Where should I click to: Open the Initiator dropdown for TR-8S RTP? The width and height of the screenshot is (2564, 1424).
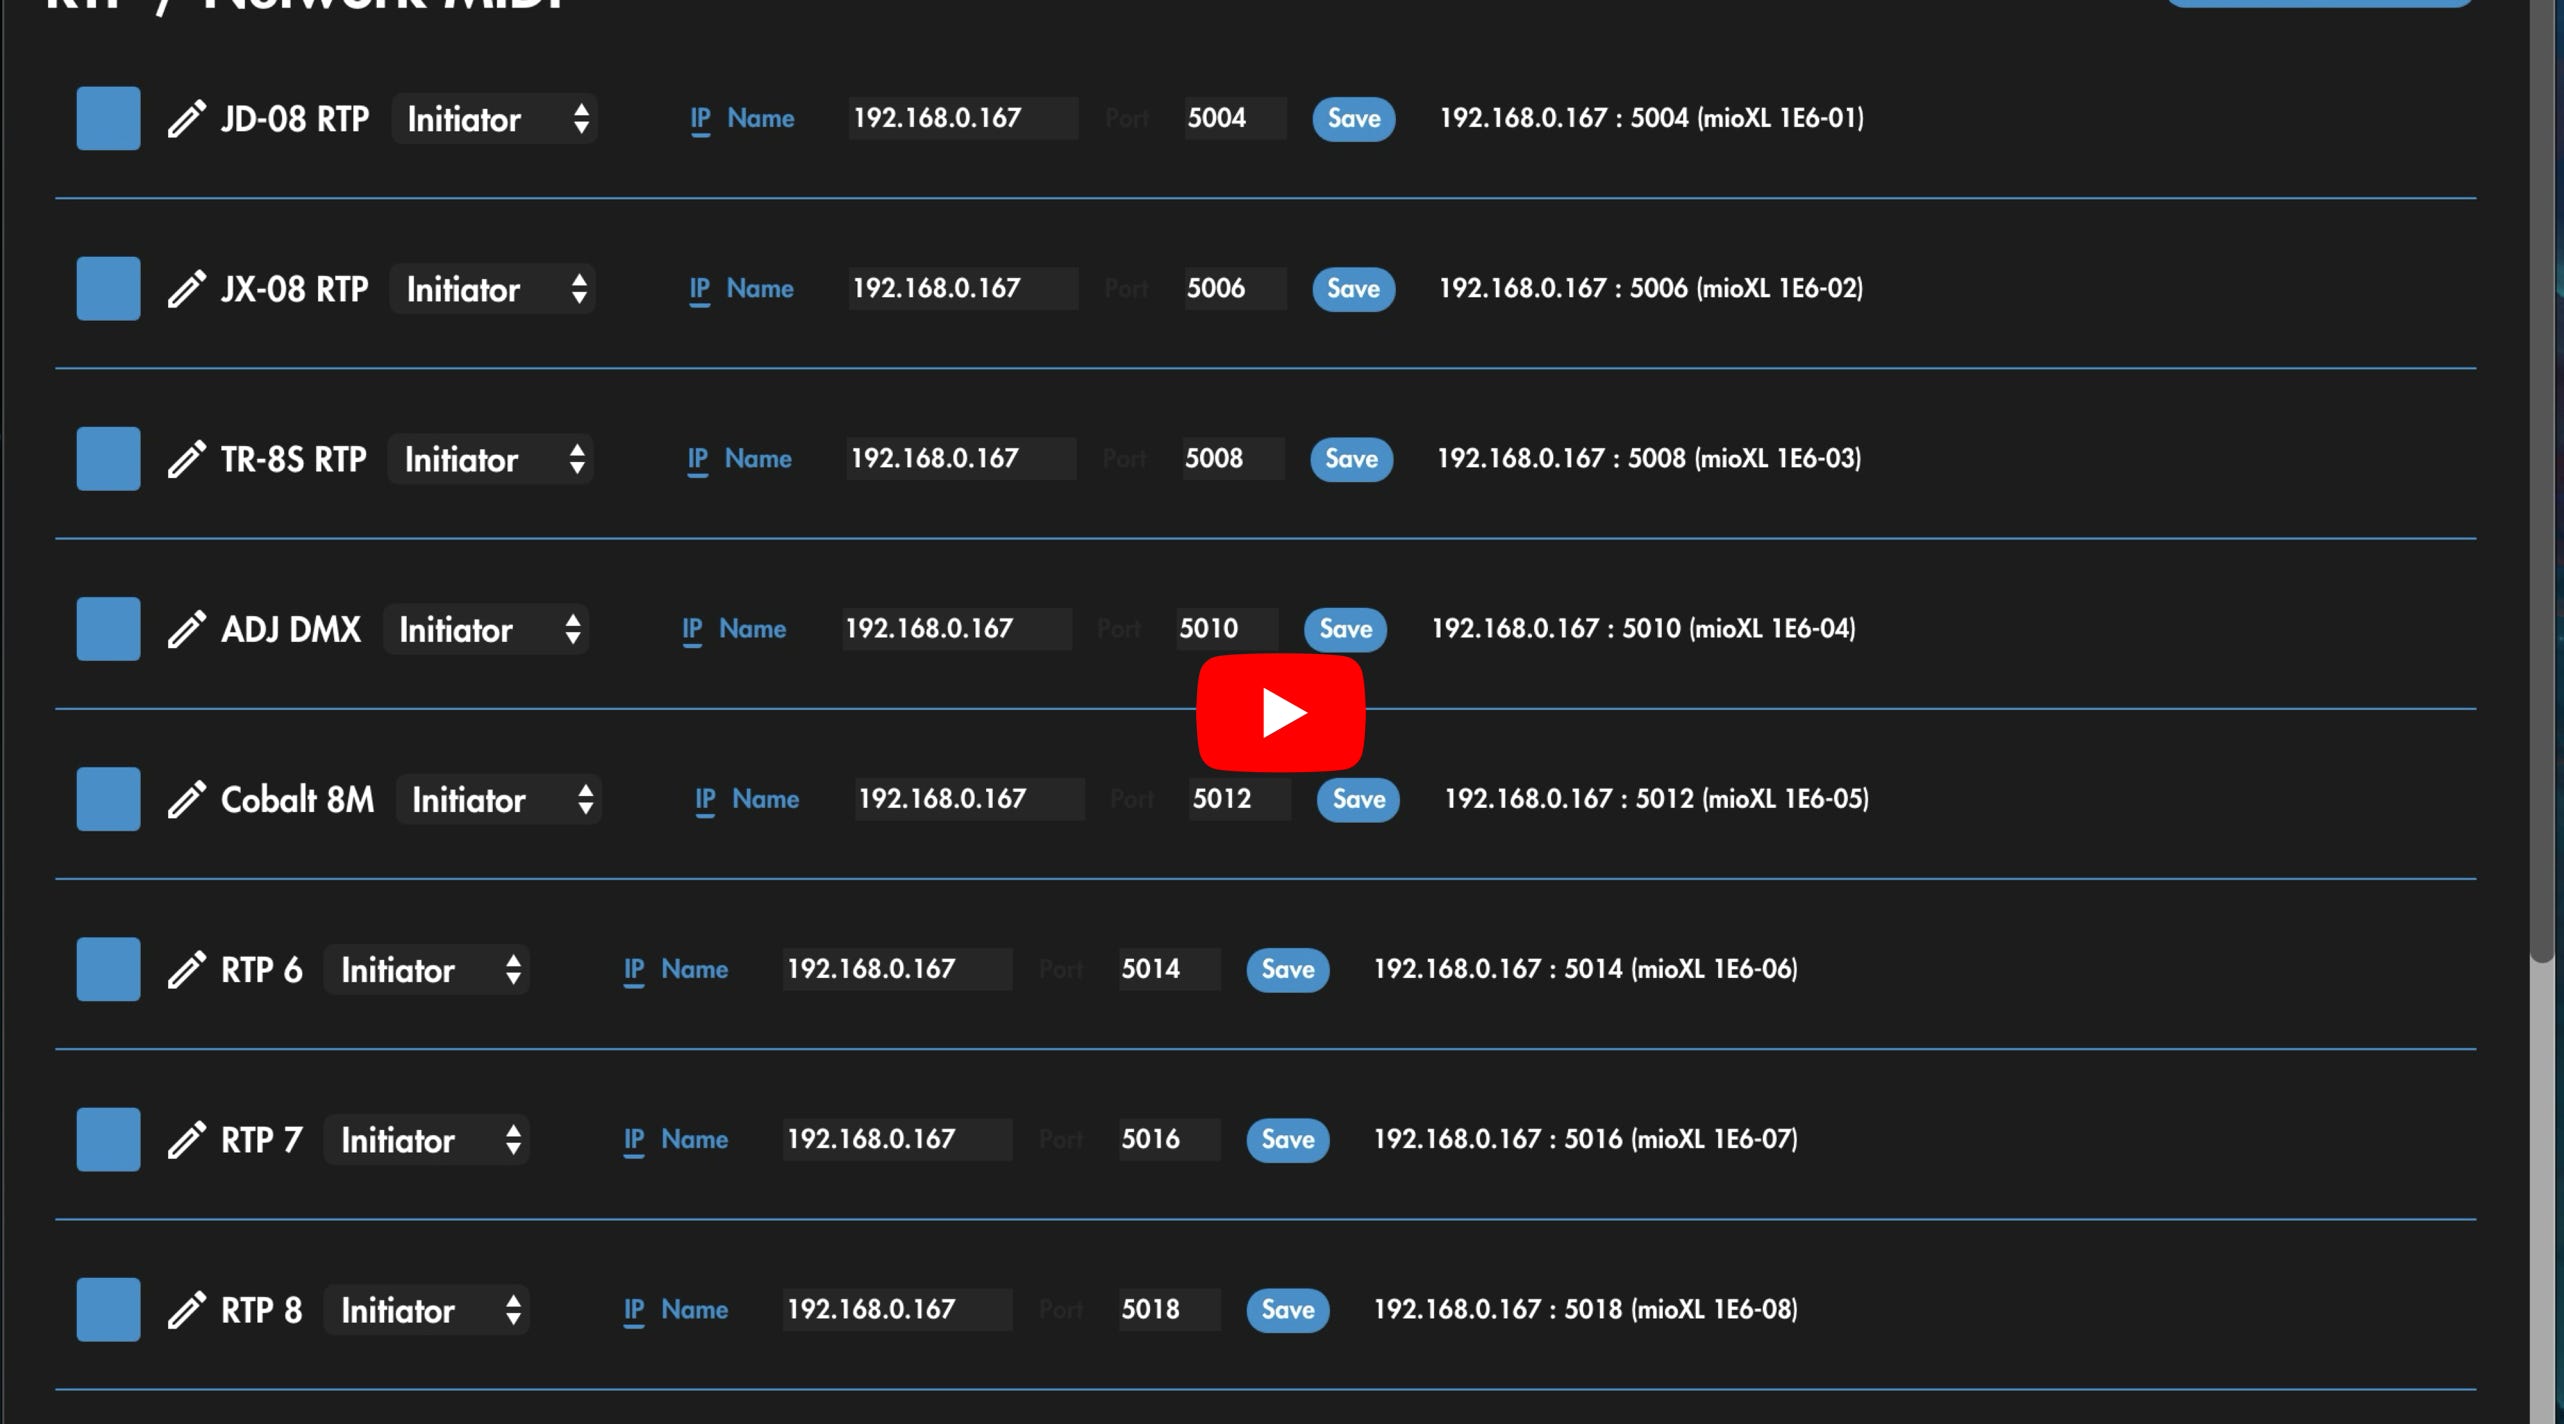point(491,459)
